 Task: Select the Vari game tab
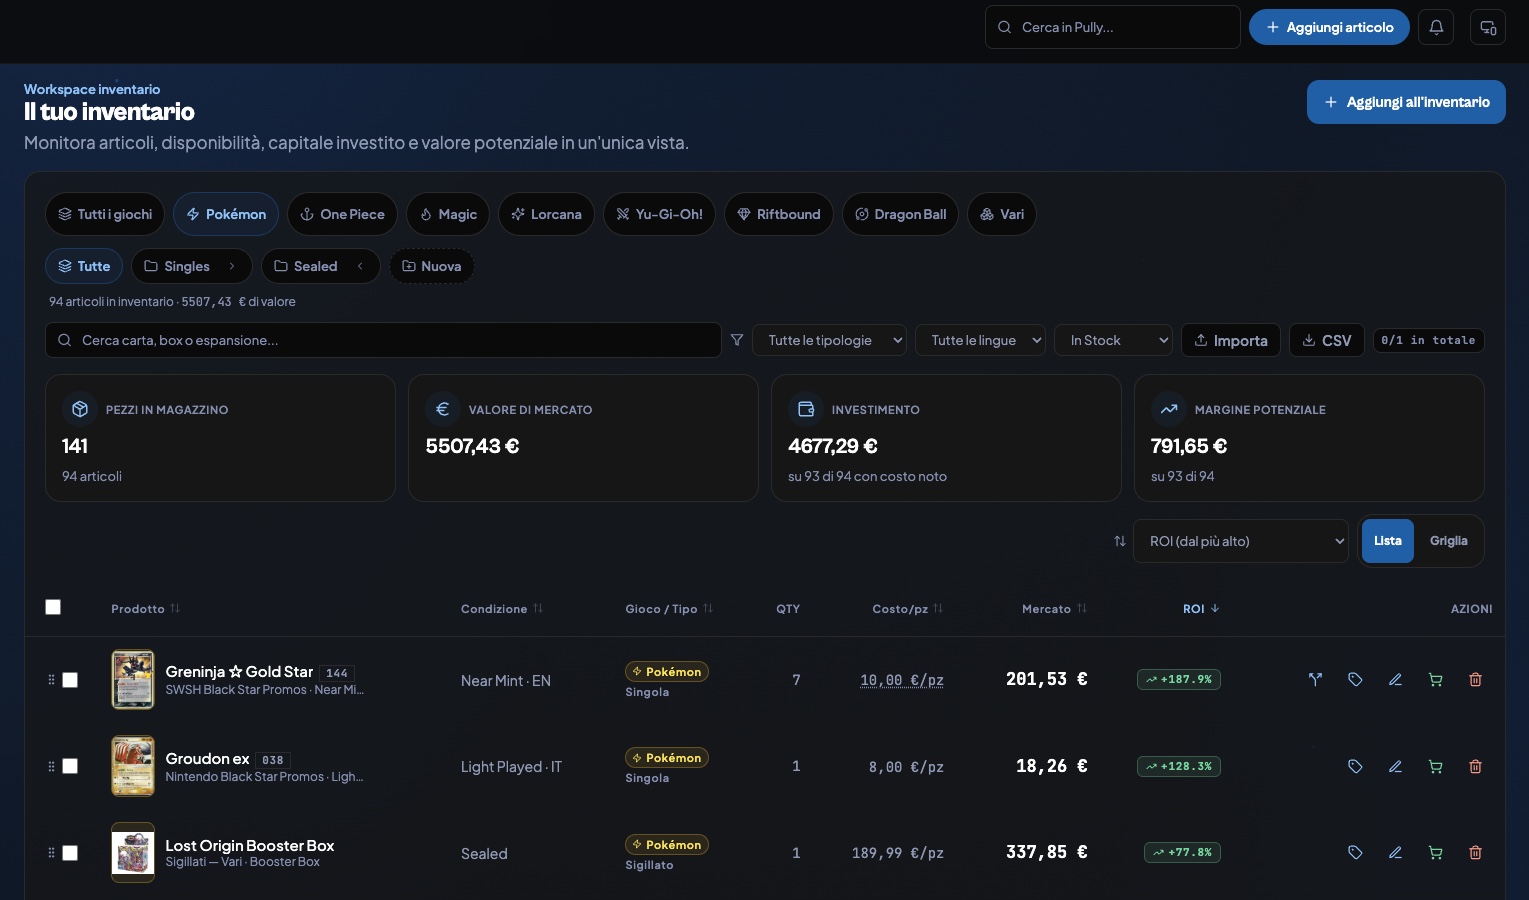(1002, 214)
